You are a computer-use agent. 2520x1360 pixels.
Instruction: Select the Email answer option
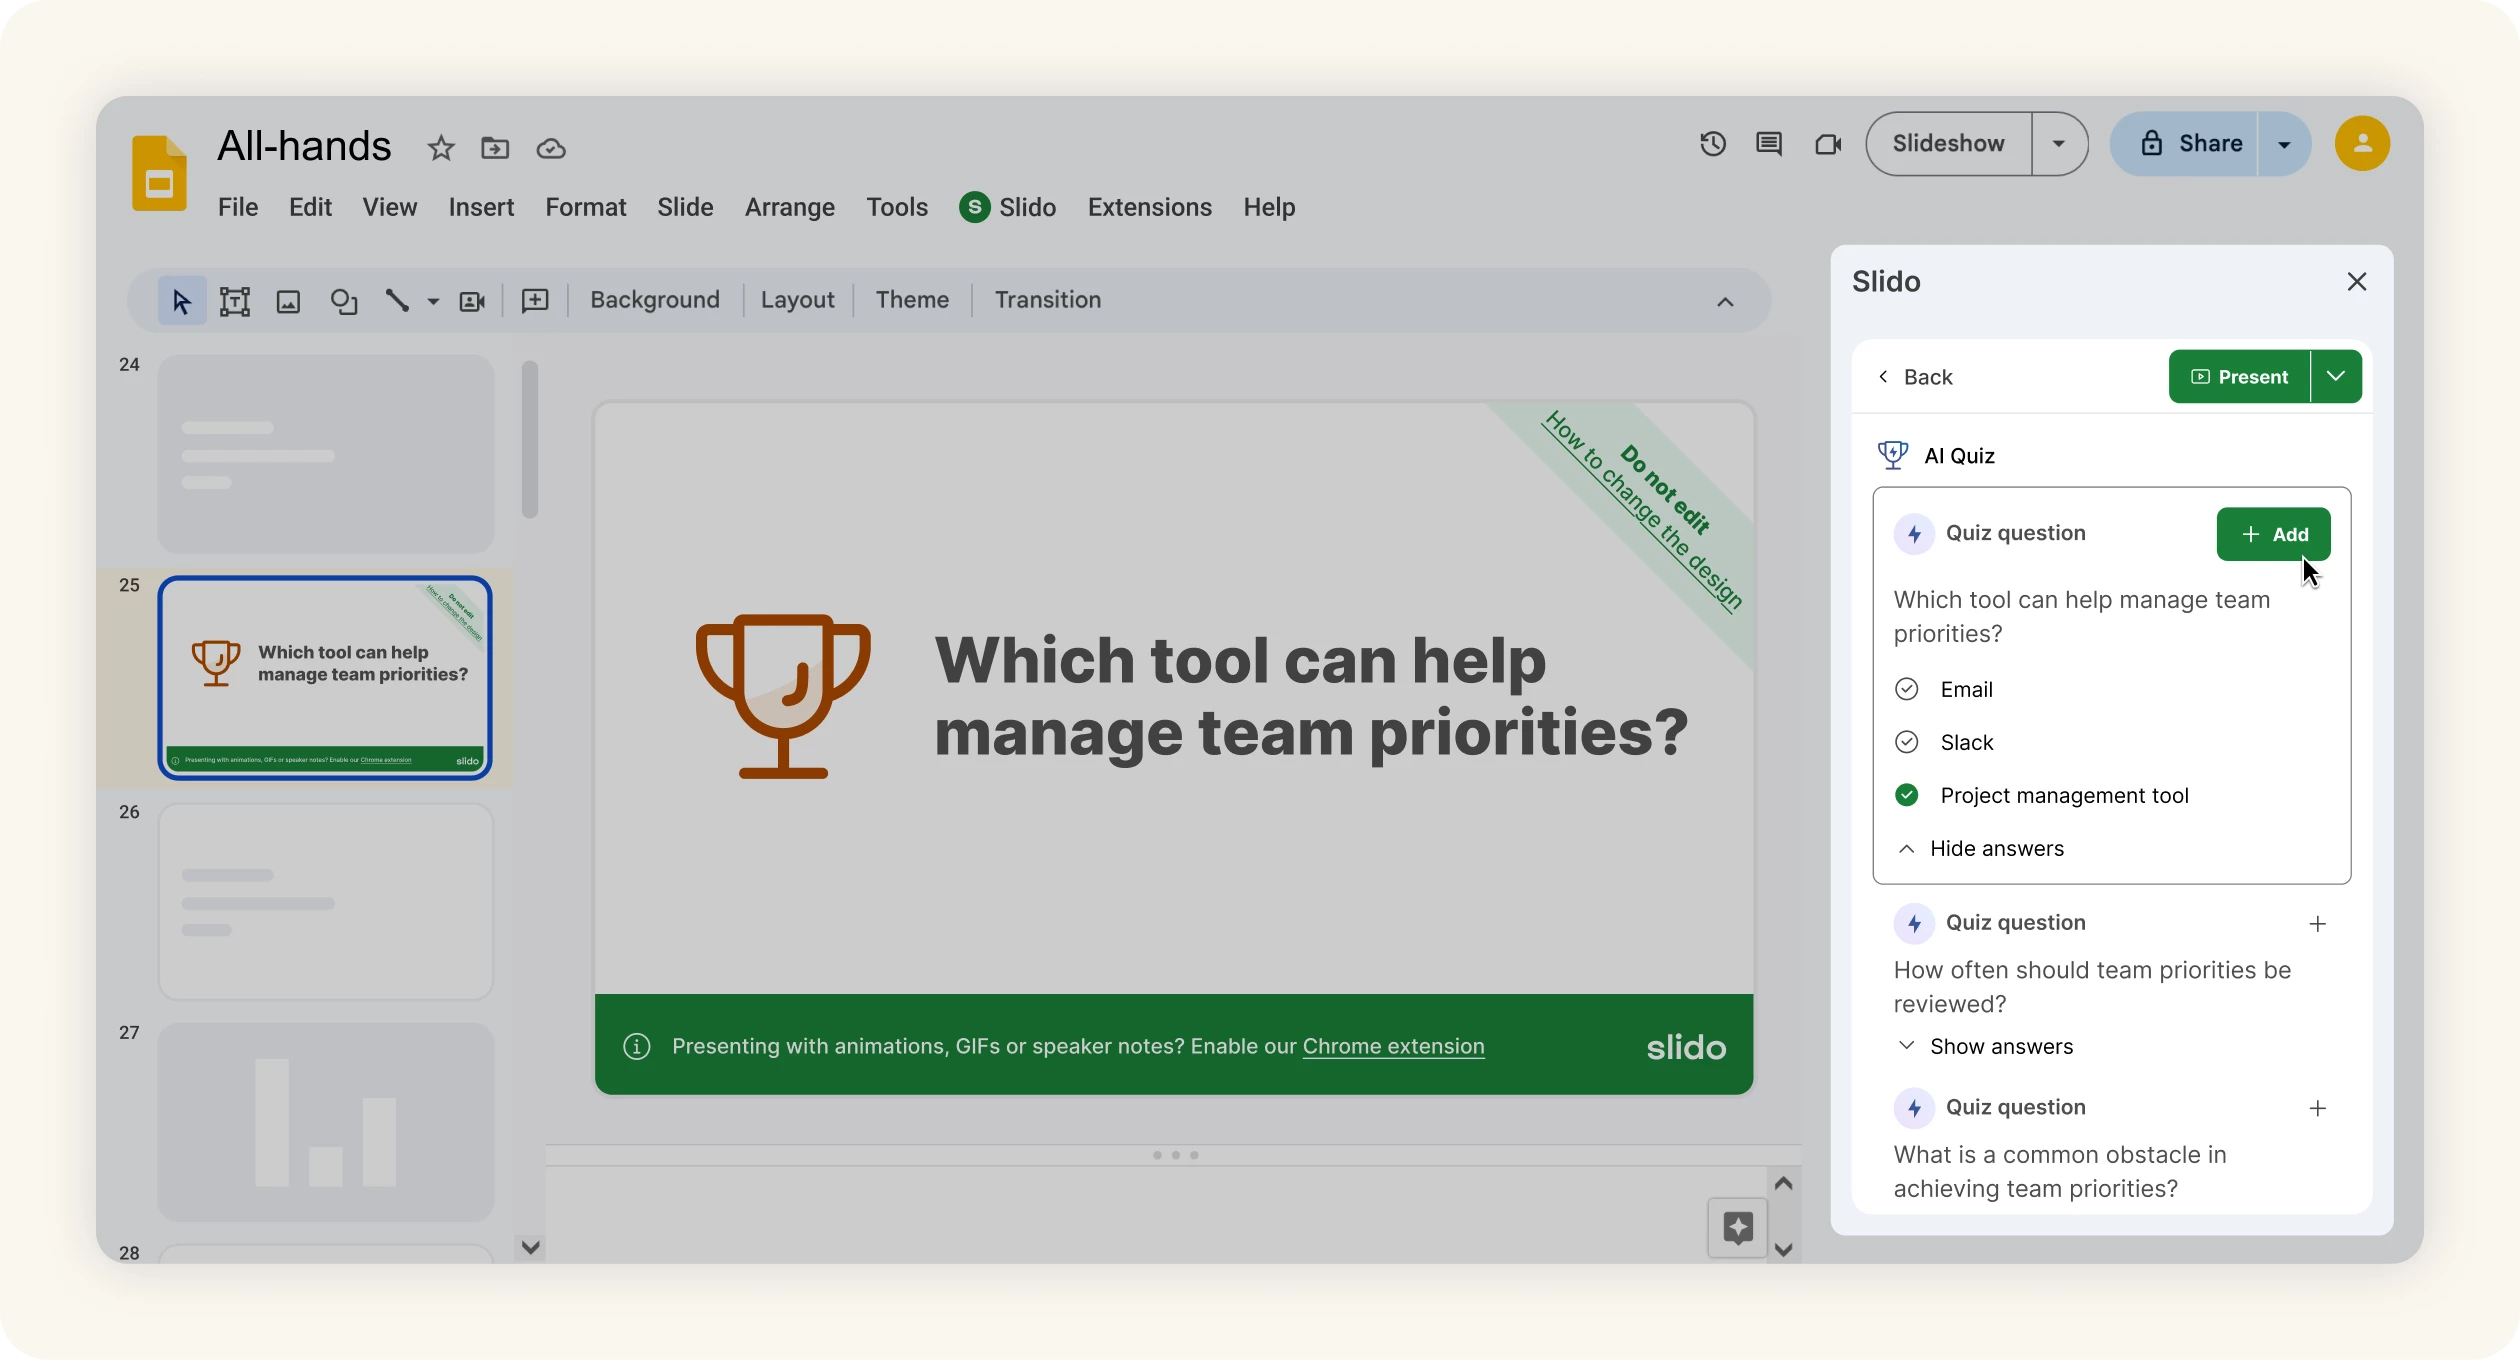1966,689
